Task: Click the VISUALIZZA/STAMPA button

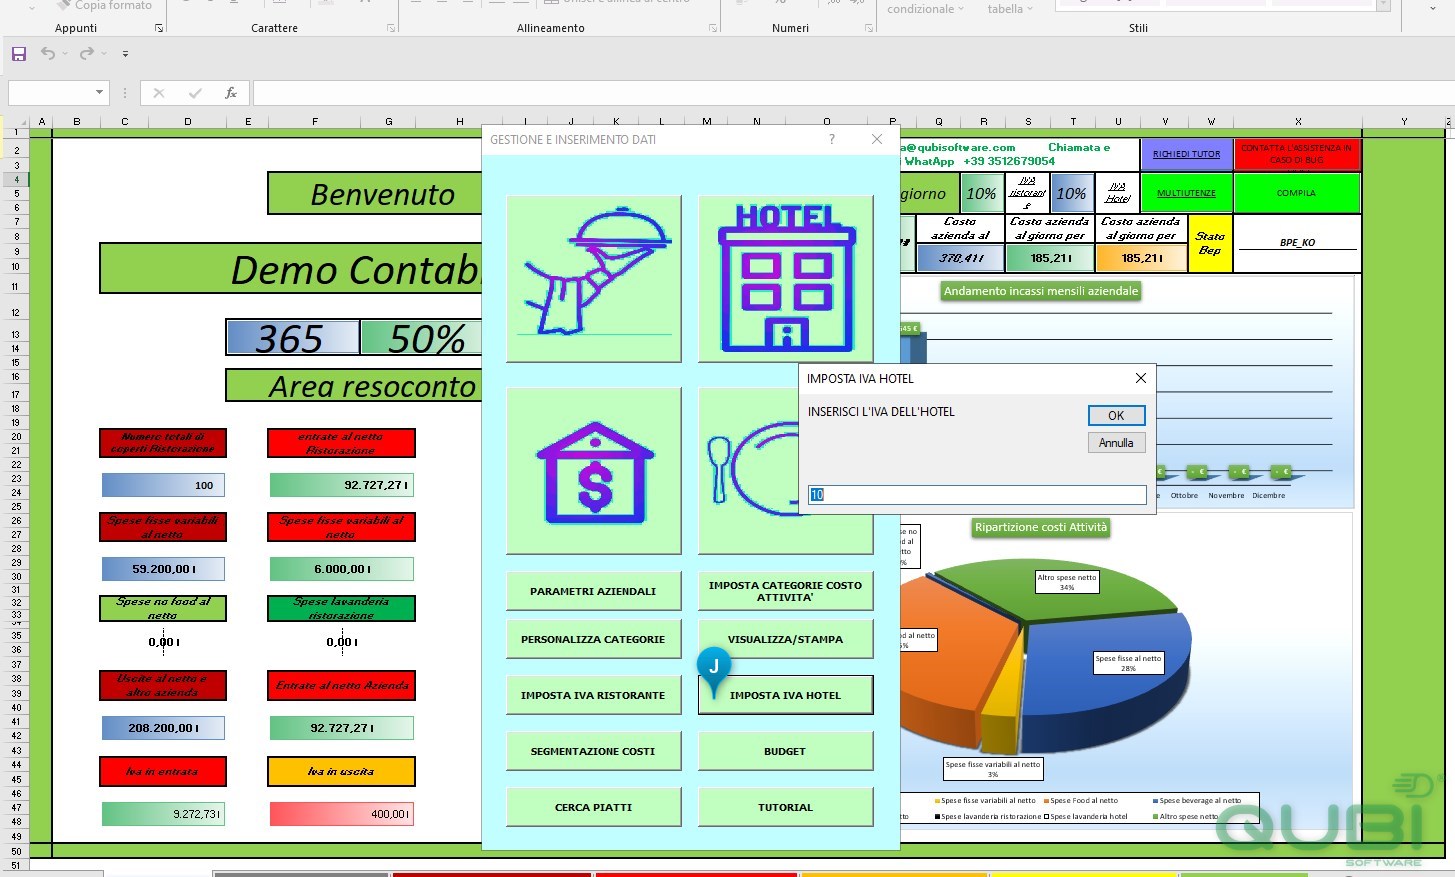Action: tap(785, 639)
